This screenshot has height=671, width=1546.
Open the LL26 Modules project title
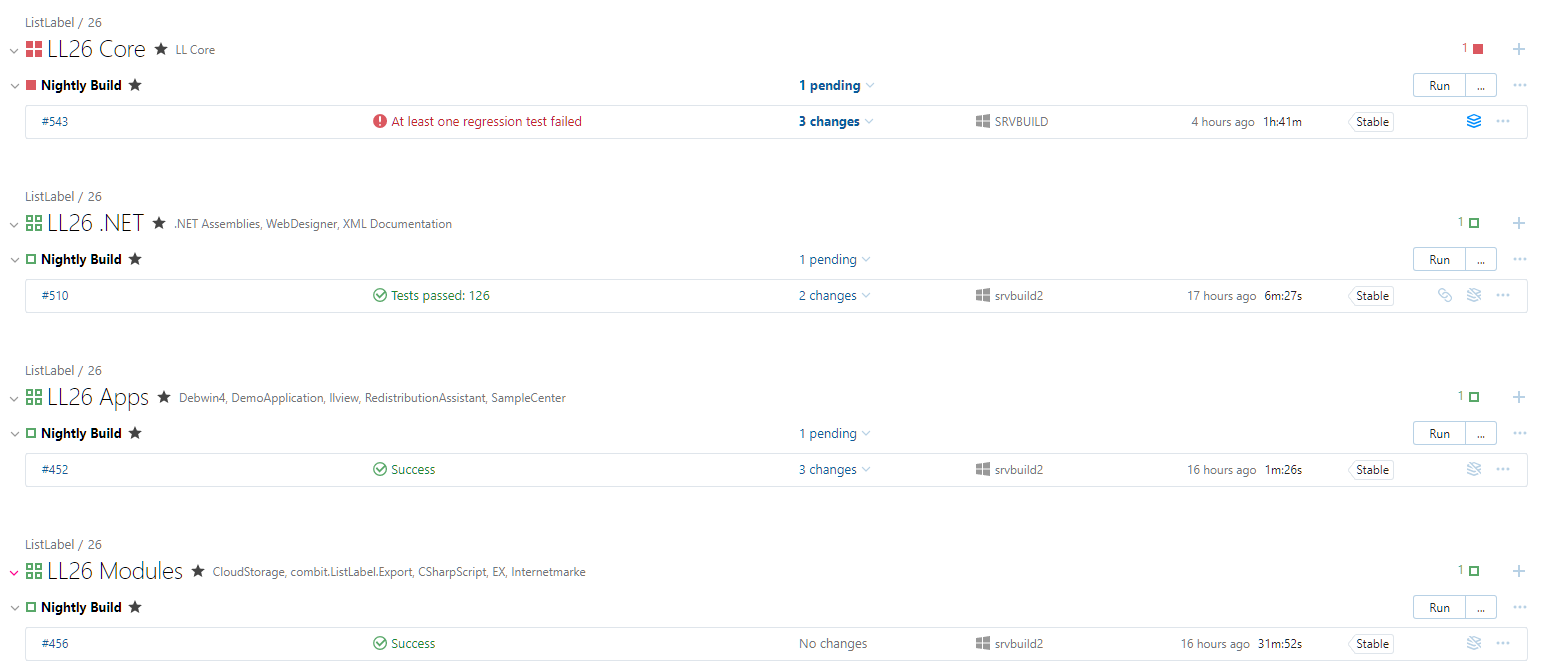point(115,571)
